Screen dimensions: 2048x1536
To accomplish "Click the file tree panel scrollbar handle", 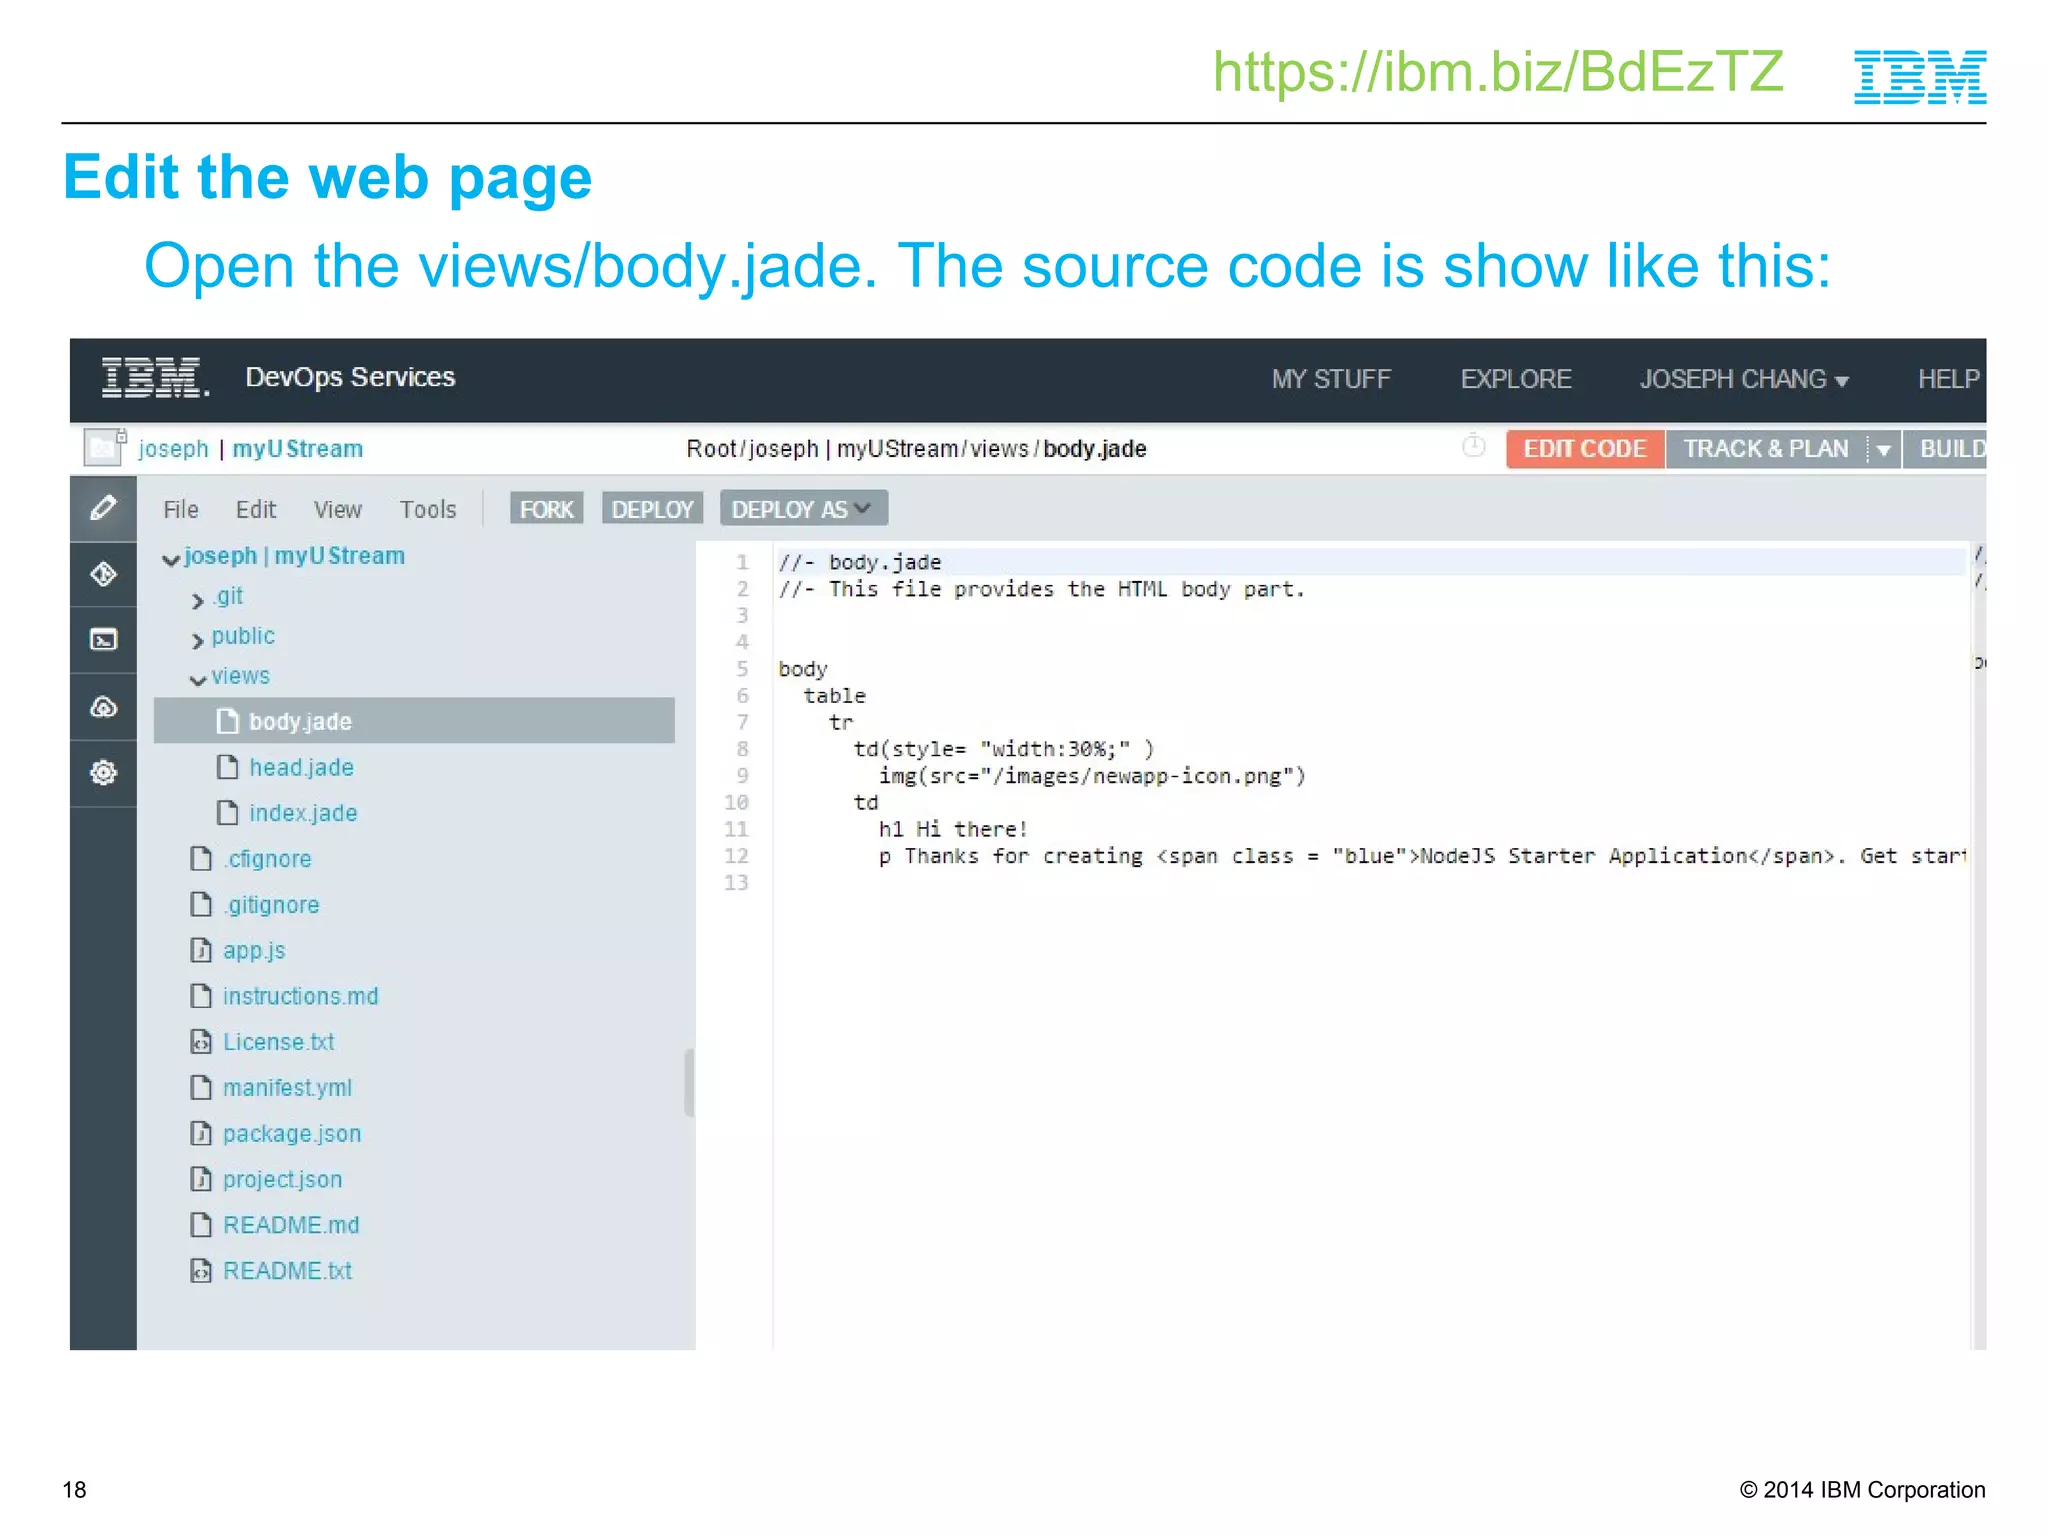I will point(689,1082).
